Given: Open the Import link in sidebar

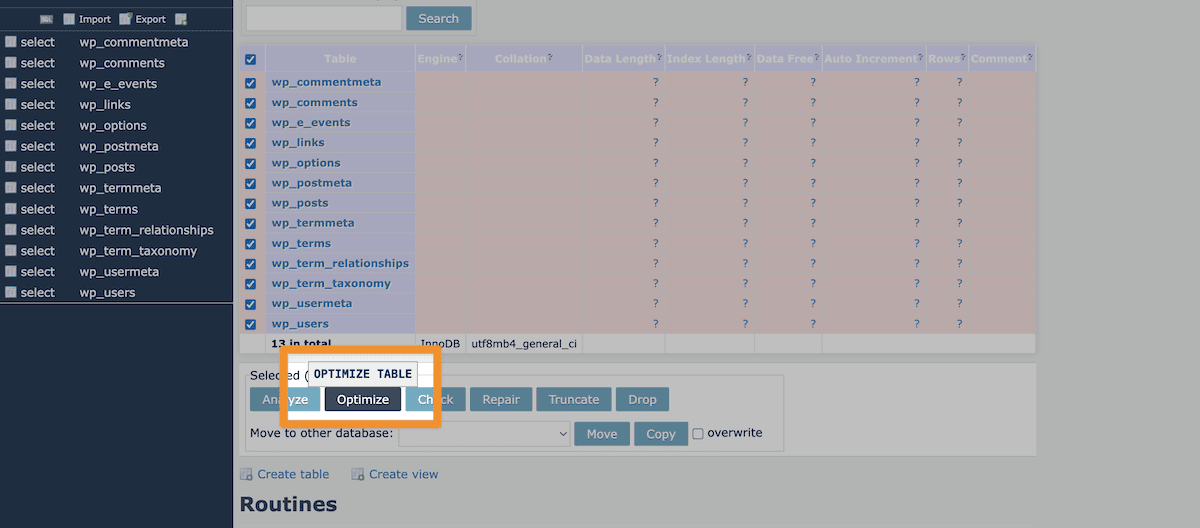Looking at the screenshot, I should (x=86, y=19).
